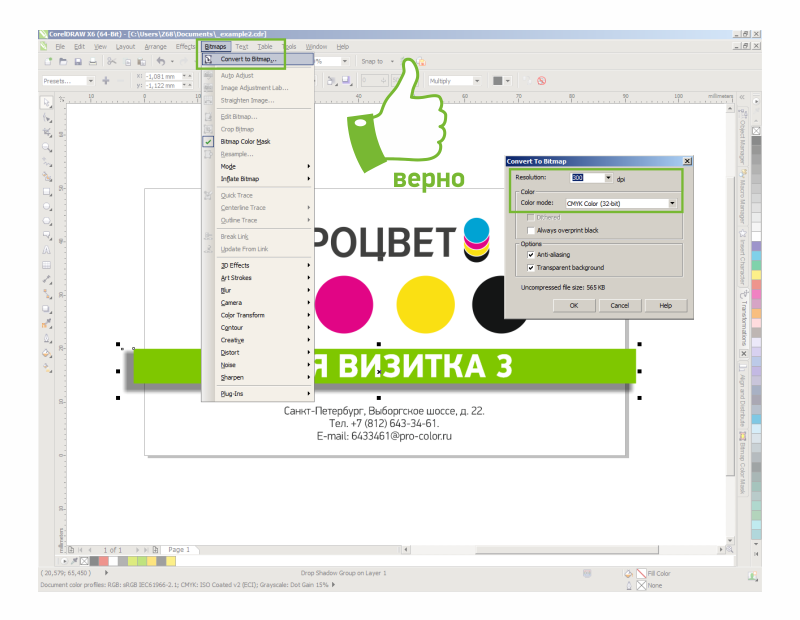Click the Clear Drop Shadow icon
800x620 pixels.
pos(542,81)
